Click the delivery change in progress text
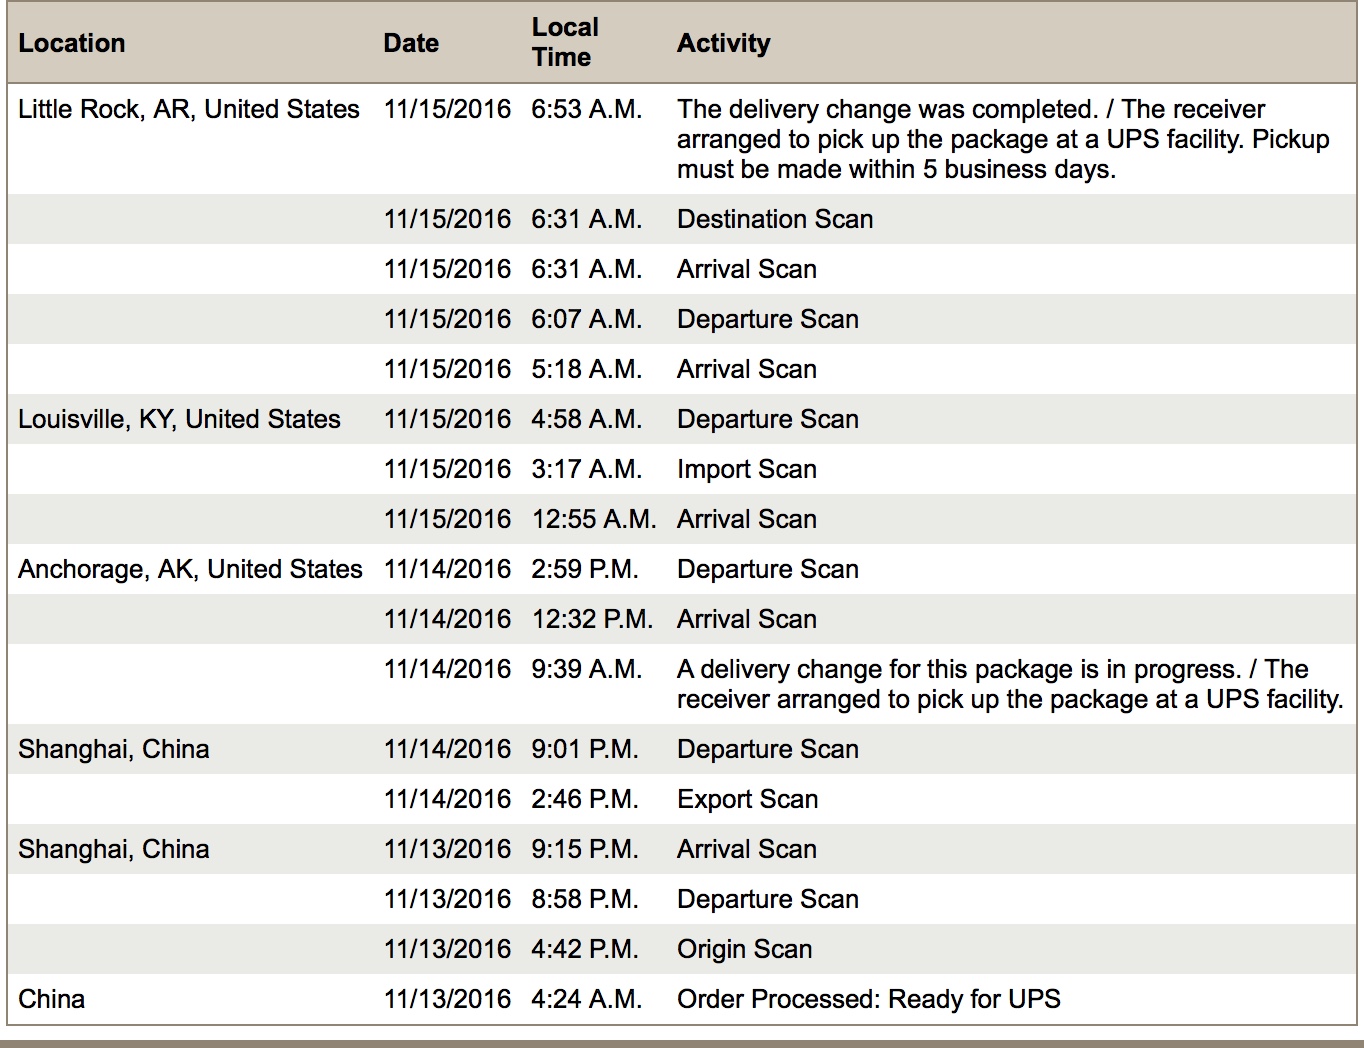 1010,684
